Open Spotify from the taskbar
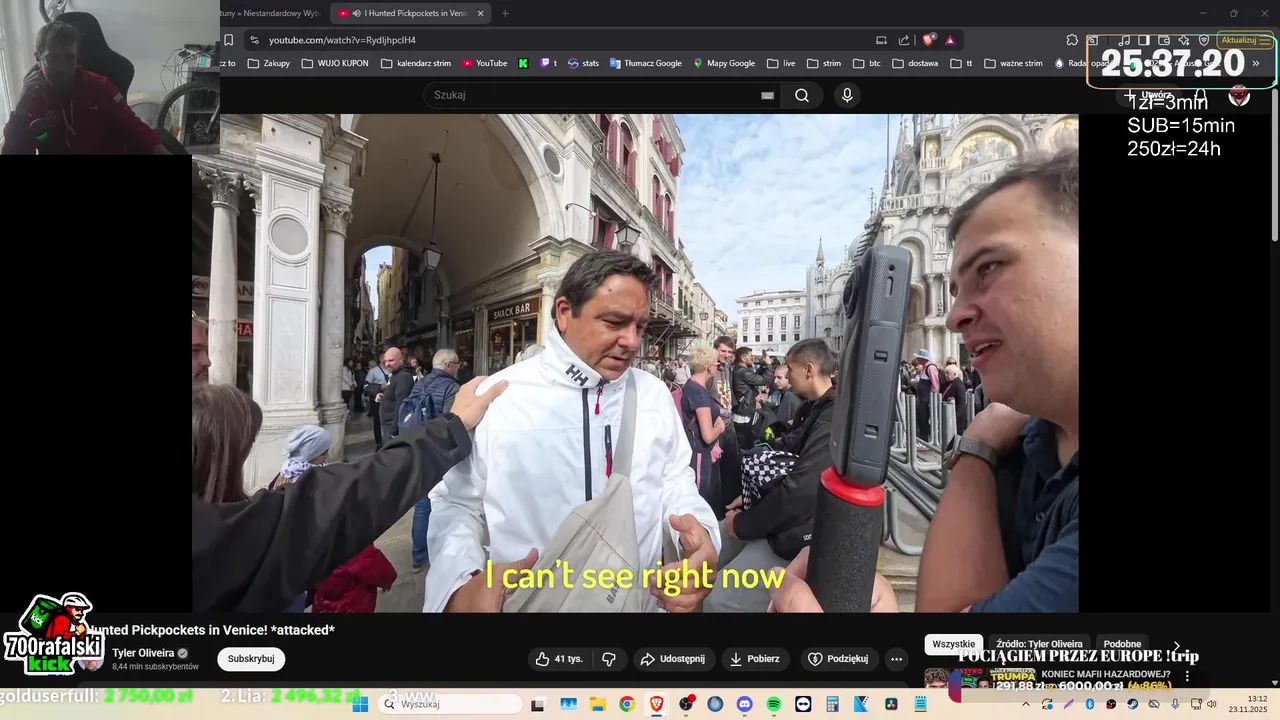The image size is (1280, 720). coord(774,704)
